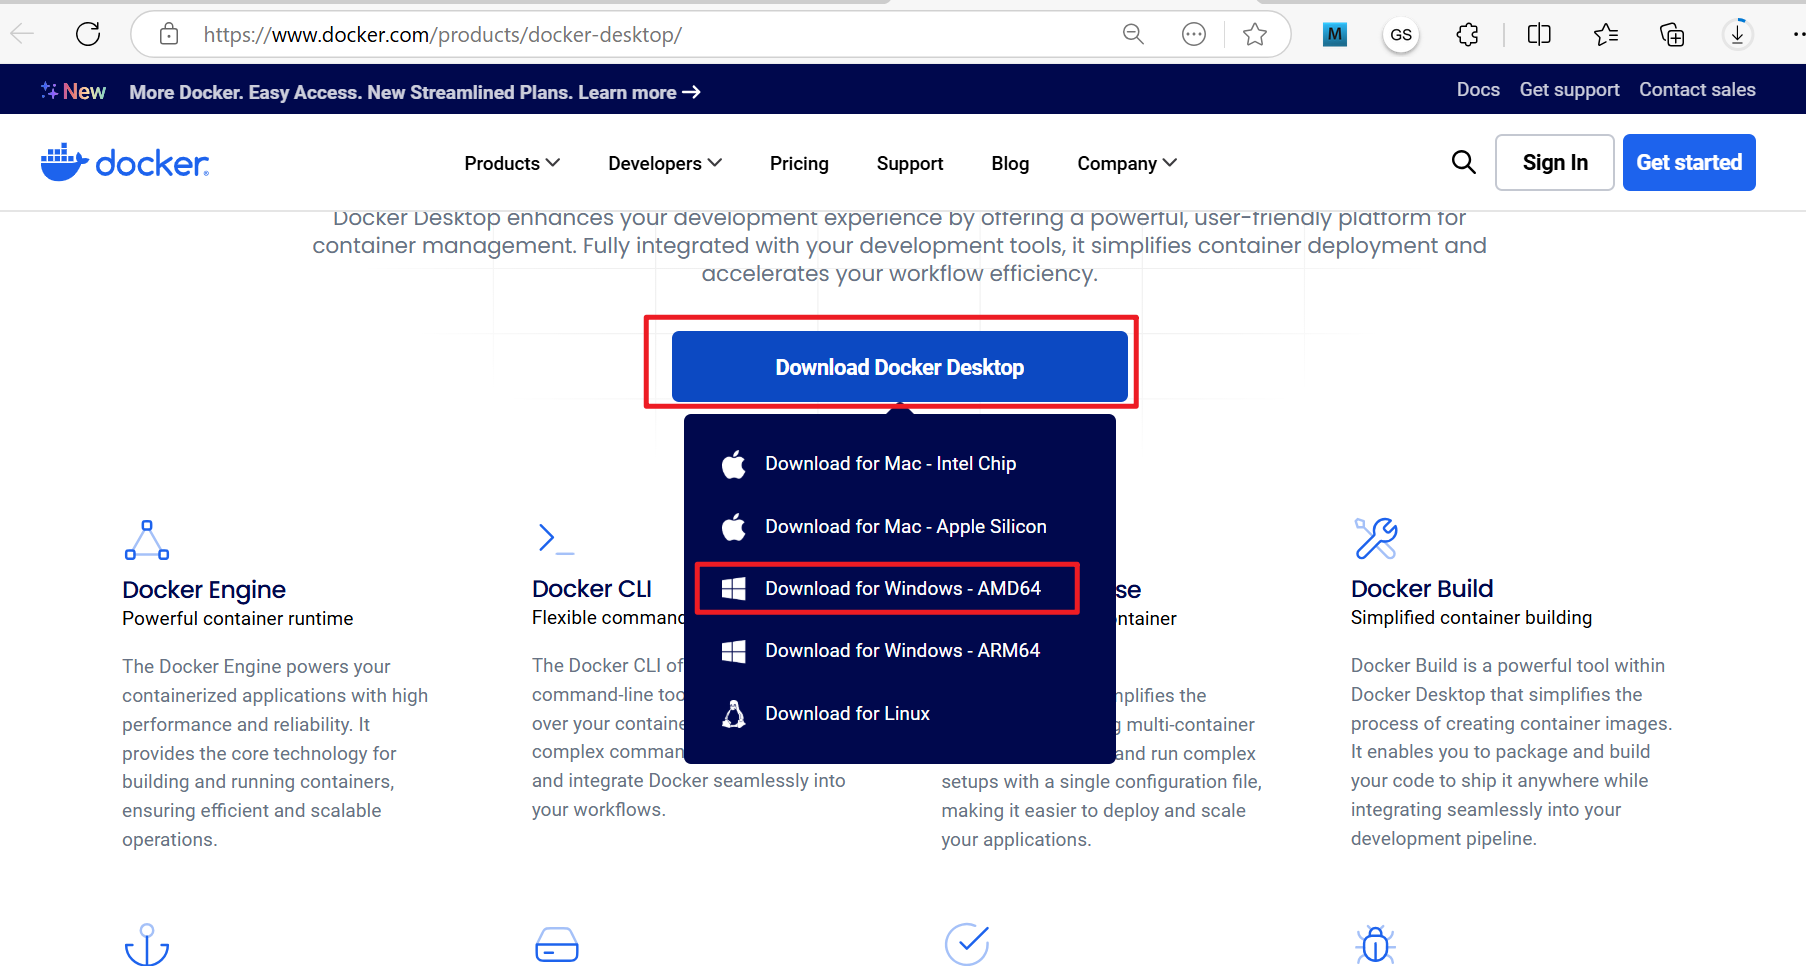Open the Docs link

[1478, 90]
